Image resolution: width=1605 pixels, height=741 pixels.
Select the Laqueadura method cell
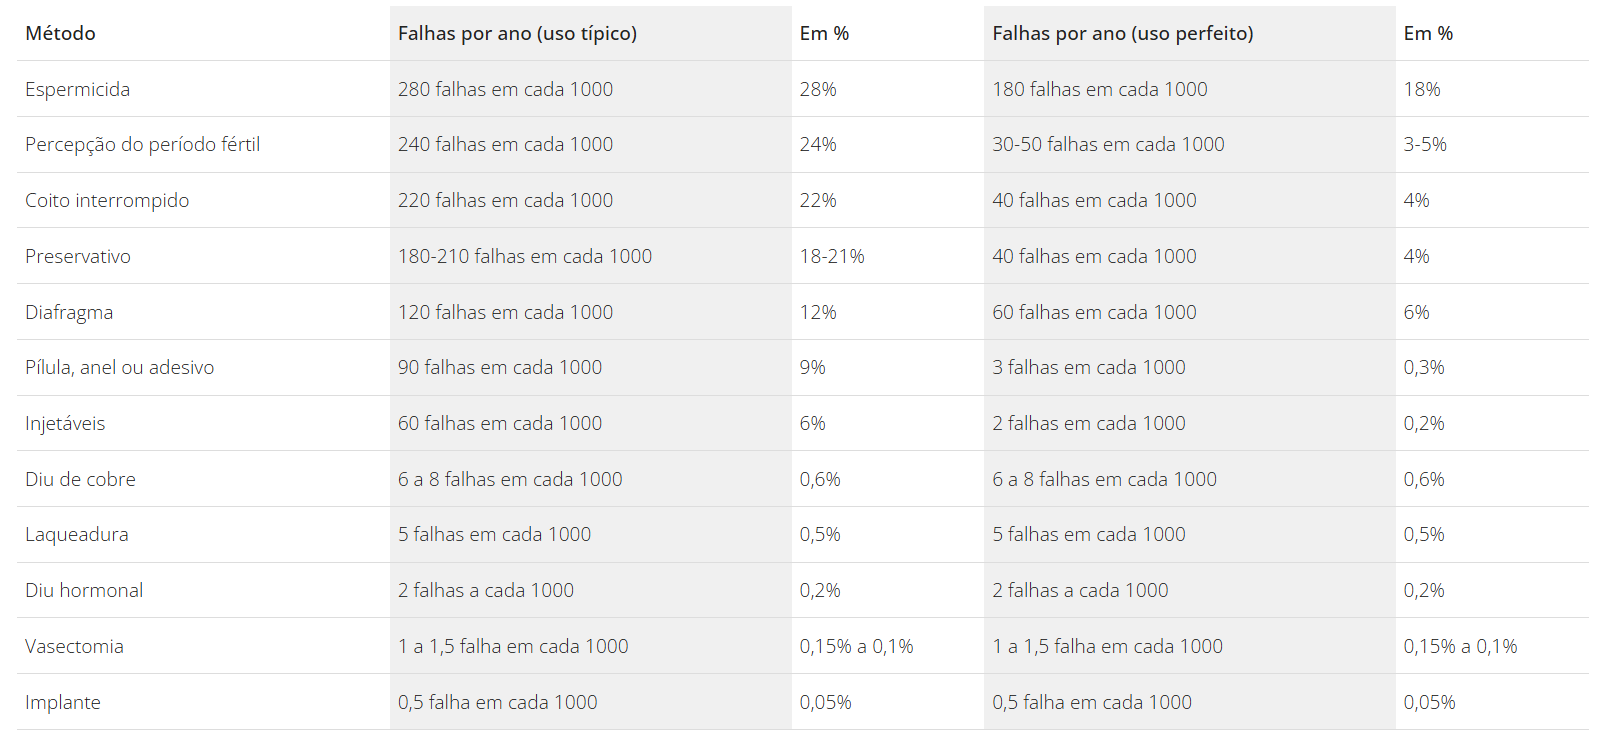tap(77, 534)
